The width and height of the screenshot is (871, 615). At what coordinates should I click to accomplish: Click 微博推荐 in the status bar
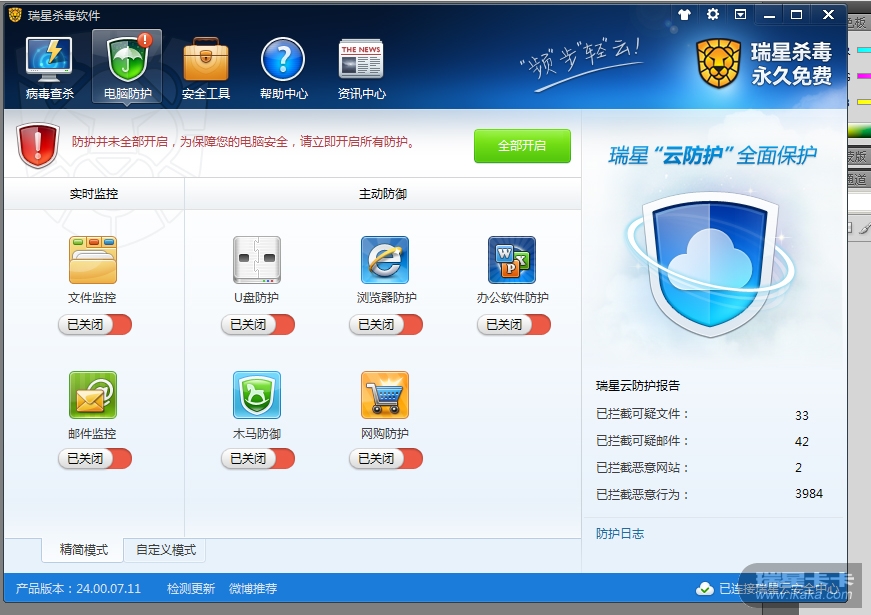253,589
